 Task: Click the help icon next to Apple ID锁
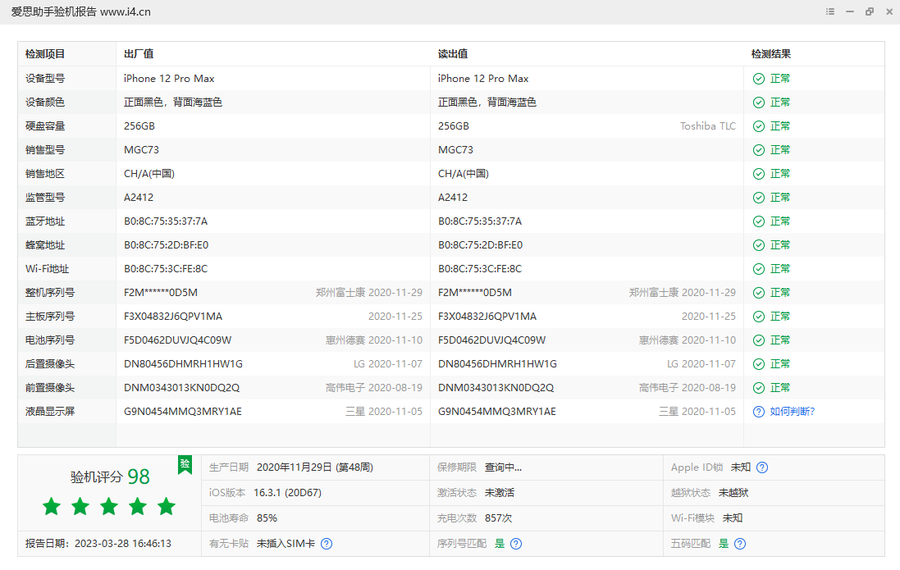(x=762, y=468)
